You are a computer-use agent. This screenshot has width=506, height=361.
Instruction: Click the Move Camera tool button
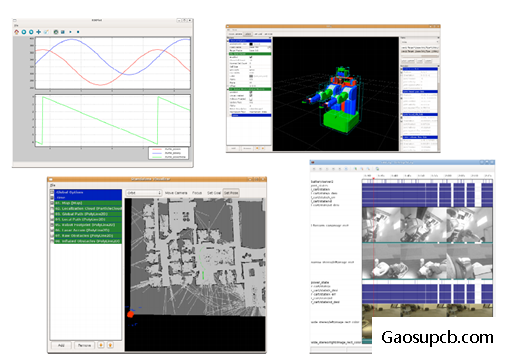tap(176, 193)
